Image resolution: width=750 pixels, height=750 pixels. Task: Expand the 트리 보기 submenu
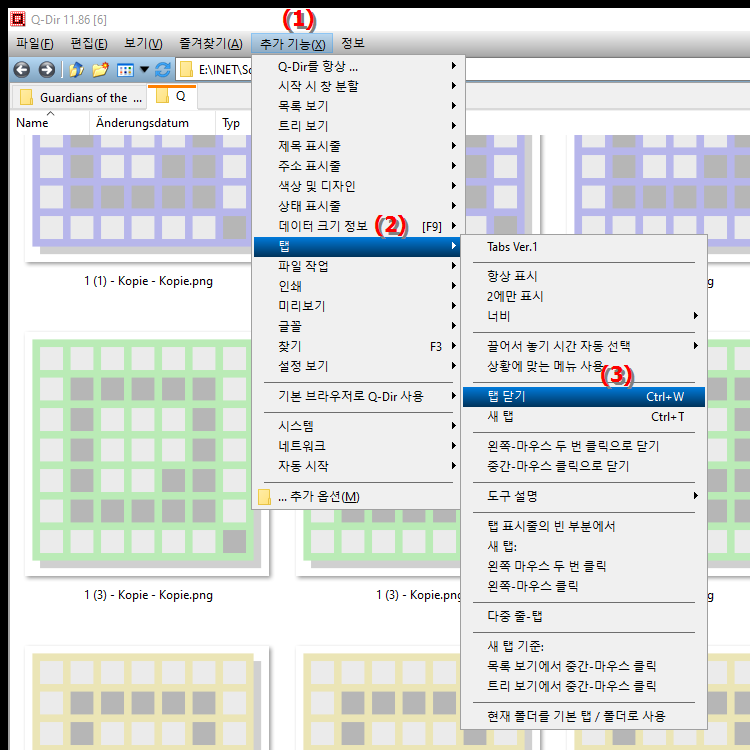[356, 126]
